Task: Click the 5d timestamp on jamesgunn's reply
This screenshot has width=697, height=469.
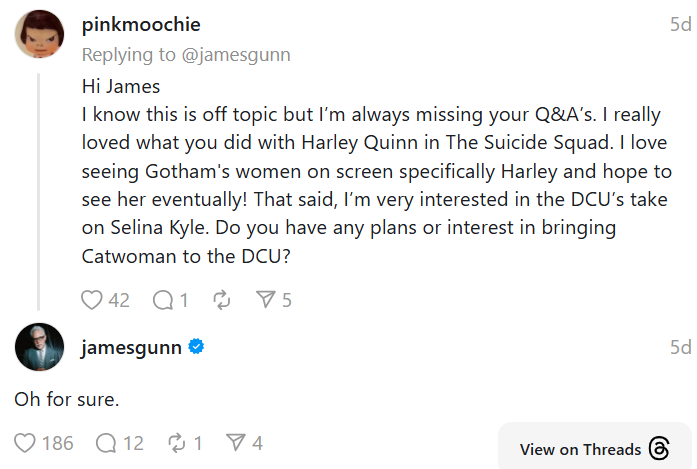Action: point(680,347)
